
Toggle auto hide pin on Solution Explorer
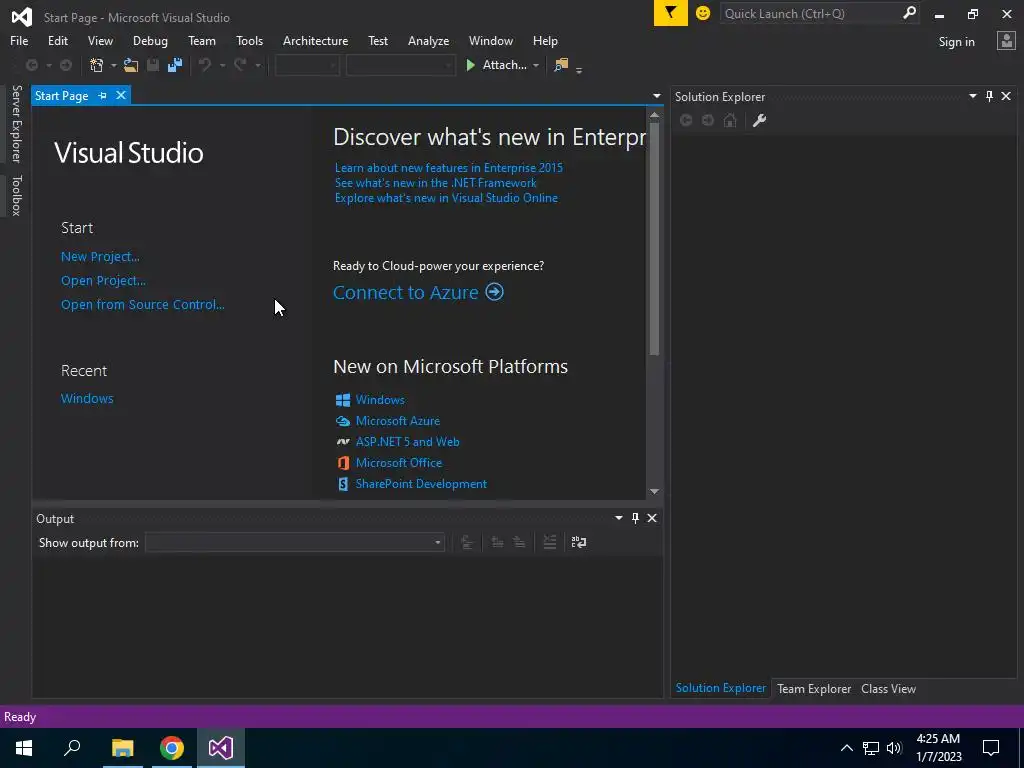click(989, 96)
